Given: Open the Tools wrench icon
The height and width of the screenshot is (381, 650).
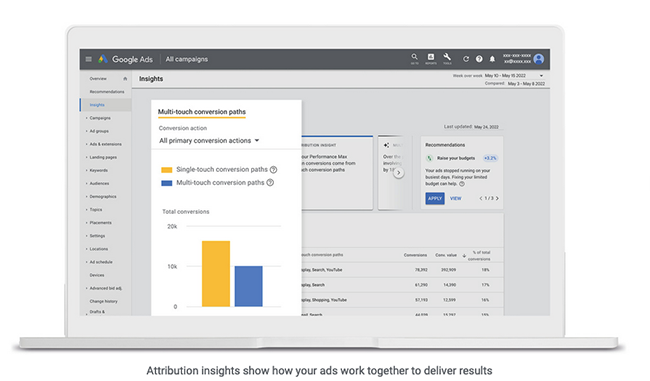Looking at the screenshot, I should tap(447, 57).
